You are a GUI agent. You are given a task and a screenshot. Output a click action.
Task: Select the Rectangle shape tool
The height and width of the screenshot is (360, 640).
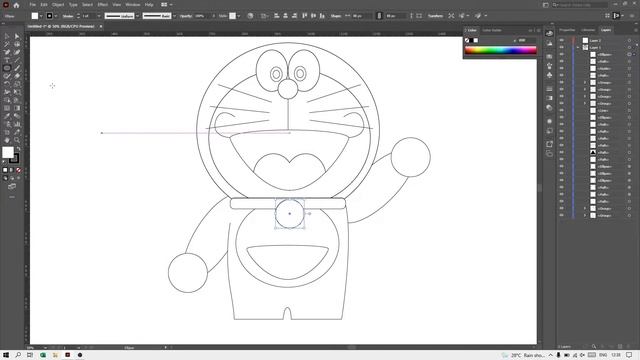click(x=7, y=68)
